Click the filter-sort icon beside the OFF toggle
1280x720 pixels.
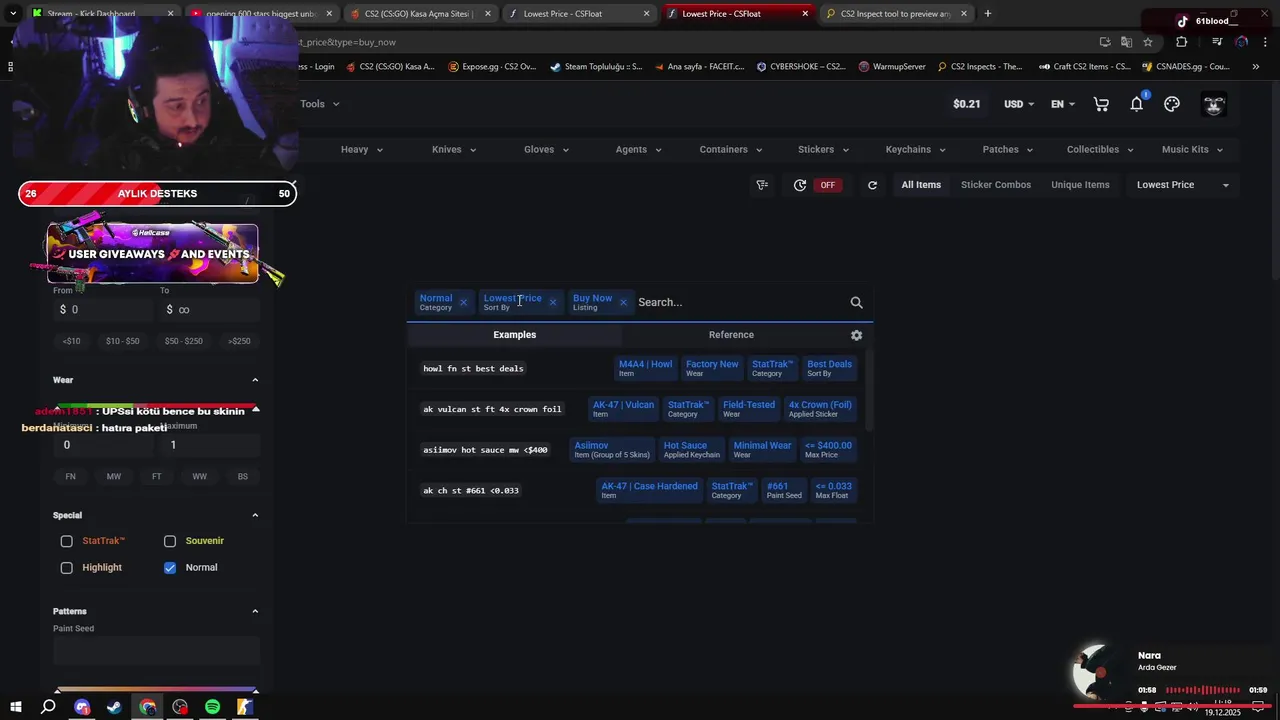pos(762,185)
